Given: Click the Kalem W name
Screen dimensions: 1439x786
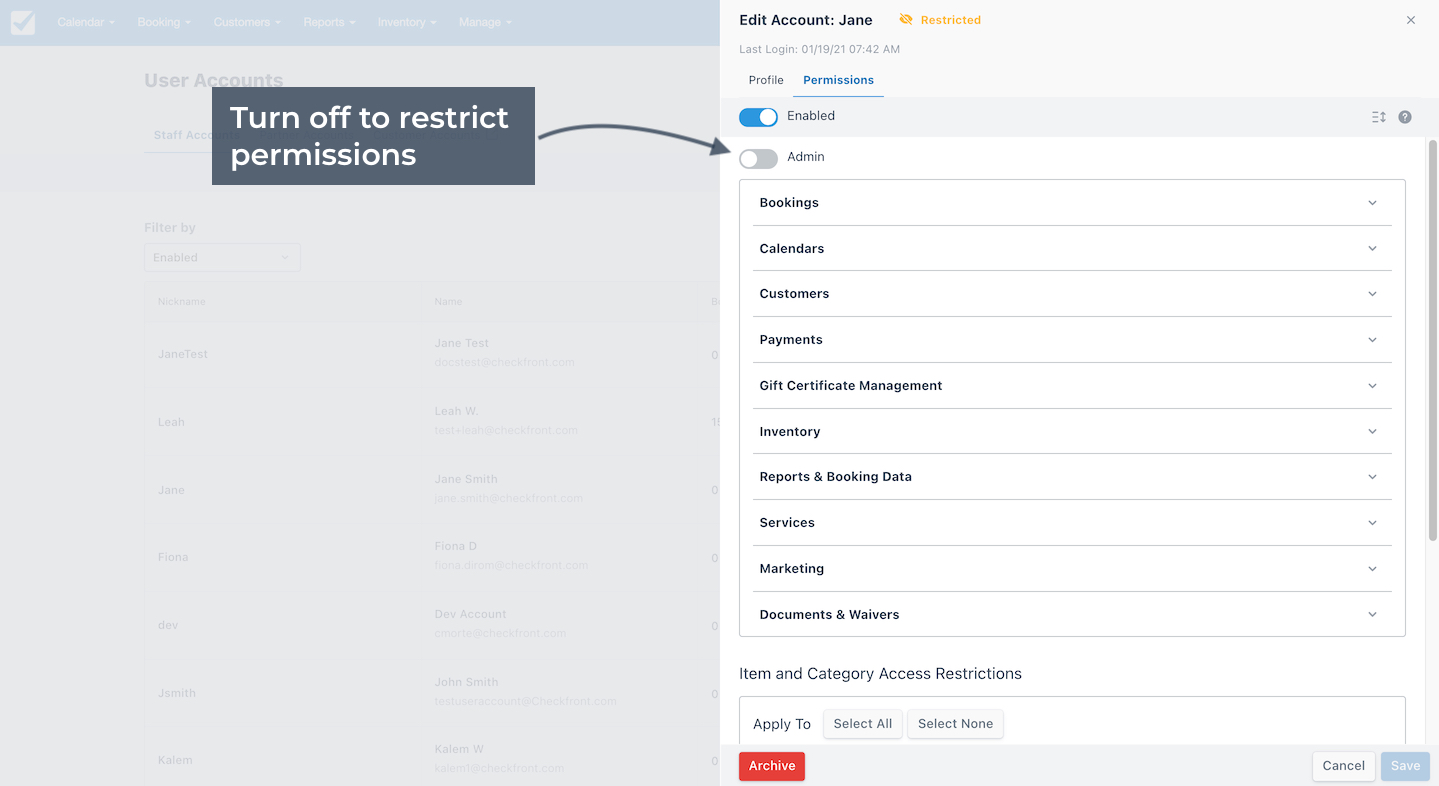Looking at the screenshot, I should click(x=459, y=749).
